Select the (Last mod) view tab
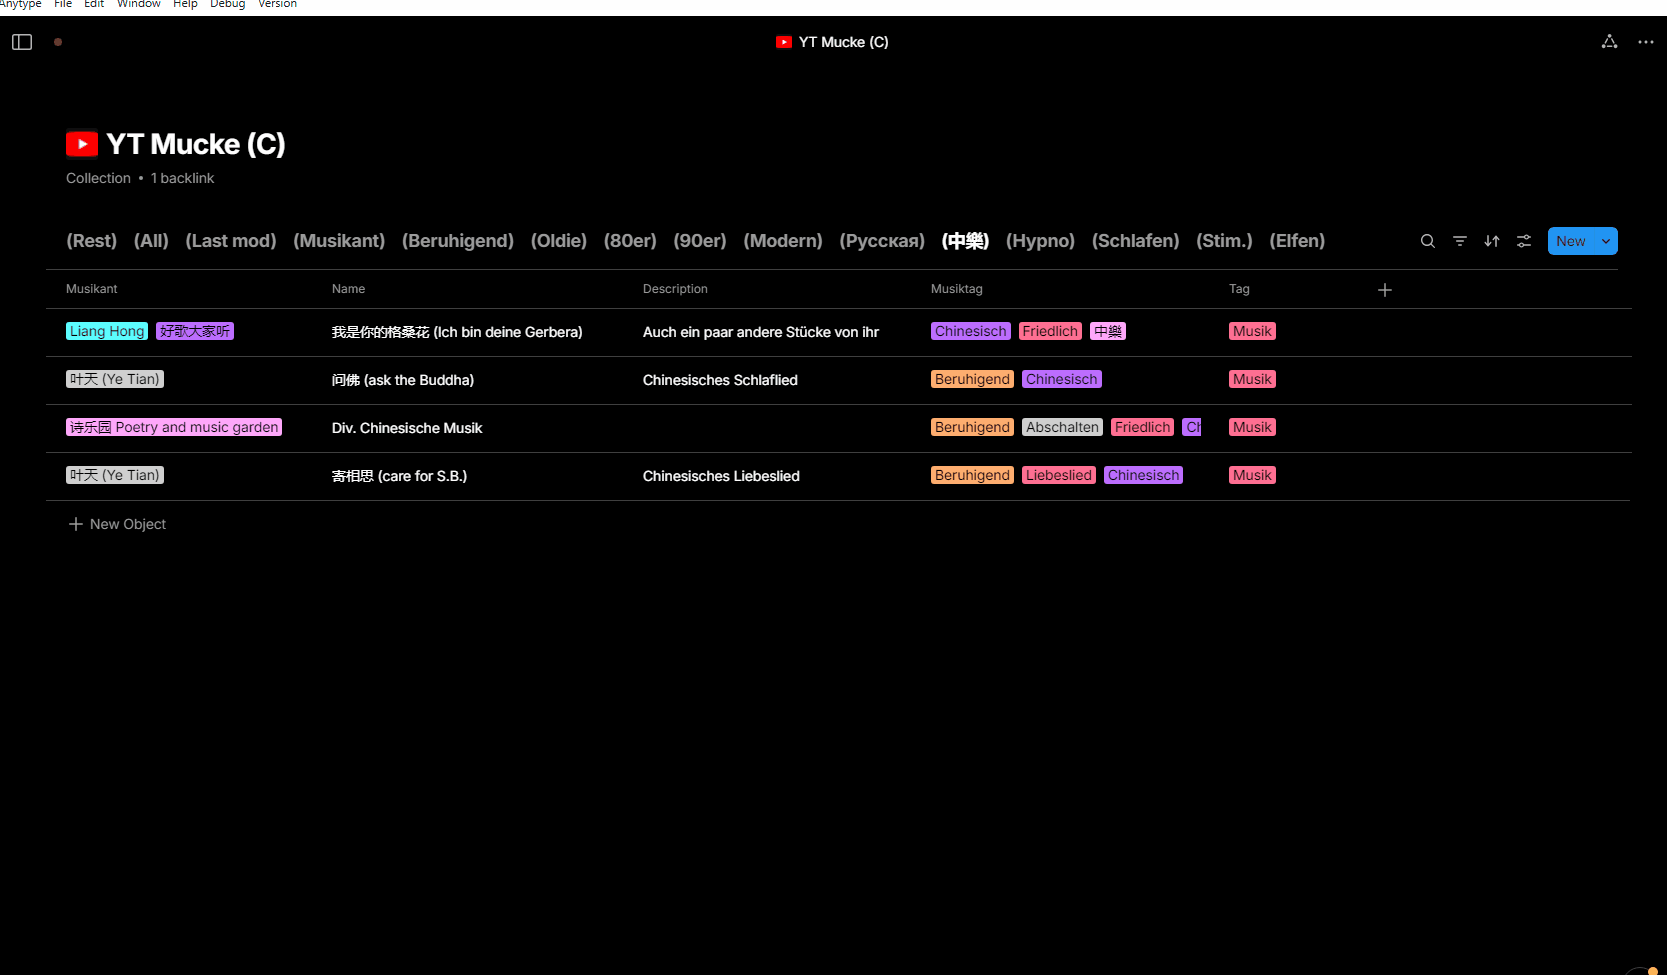This screenshot has width=1667, height=975. (x=231, y=241)
